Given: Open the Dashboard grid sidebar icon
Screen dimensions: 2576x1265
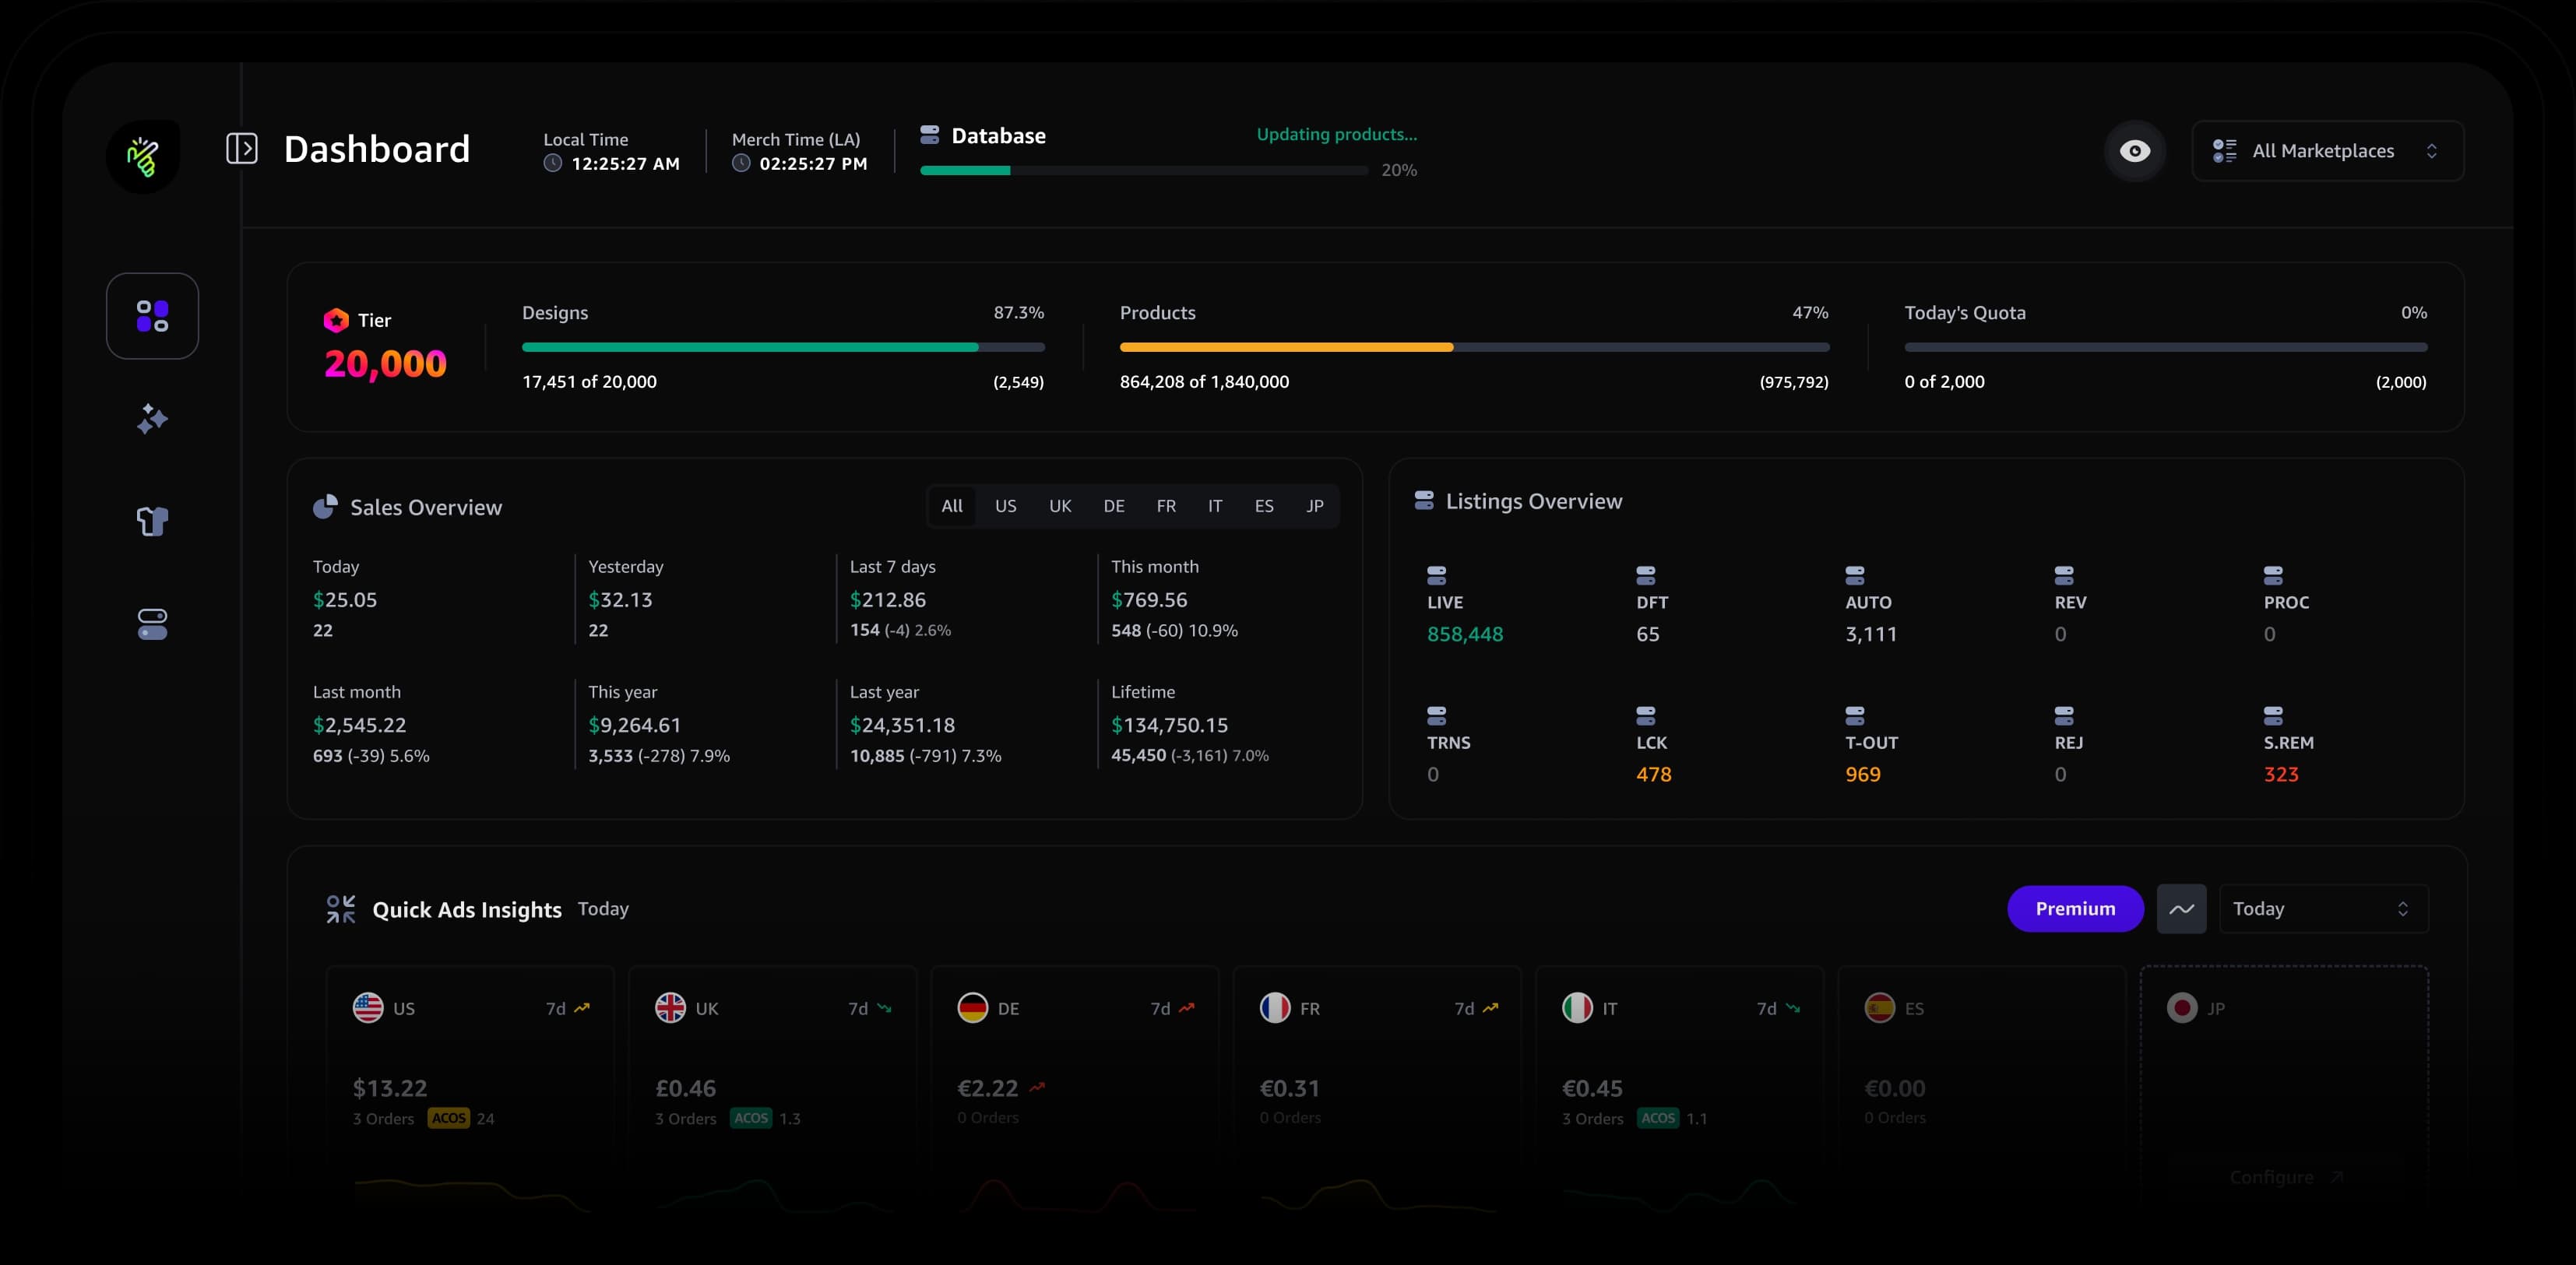Looking at the screenshot, I should click(x=152, y=316).
